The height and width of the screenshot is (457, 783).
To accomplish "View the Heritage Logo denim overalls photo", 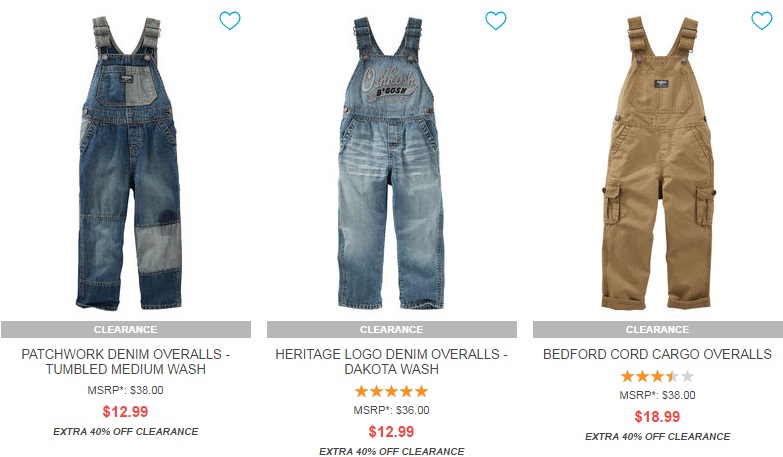I will (391, 163).
